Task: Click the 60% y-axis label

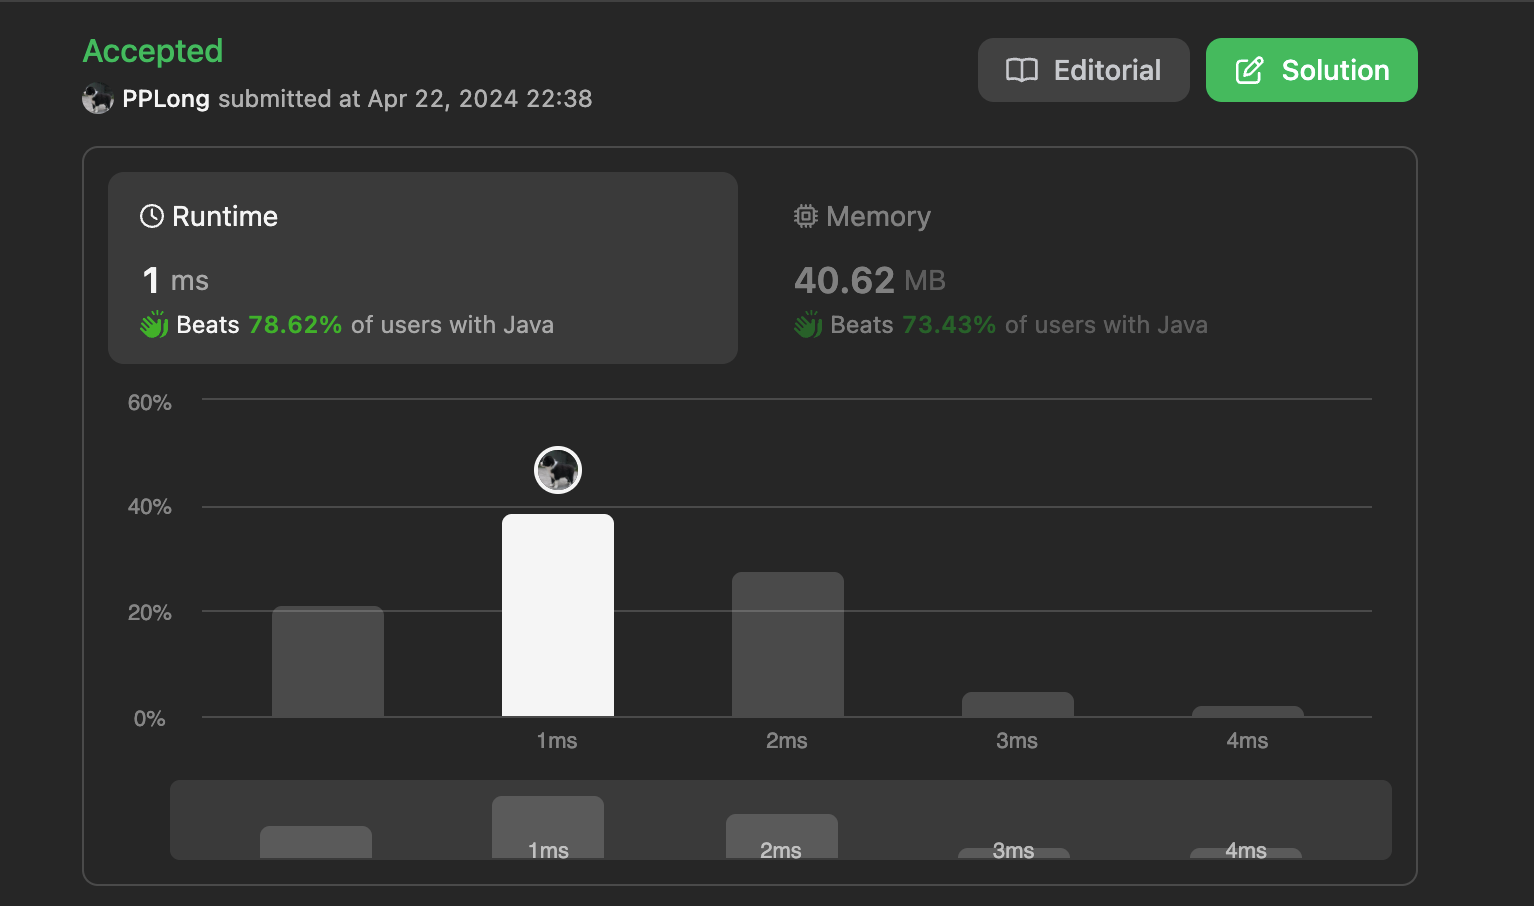Action: (149, 402)
